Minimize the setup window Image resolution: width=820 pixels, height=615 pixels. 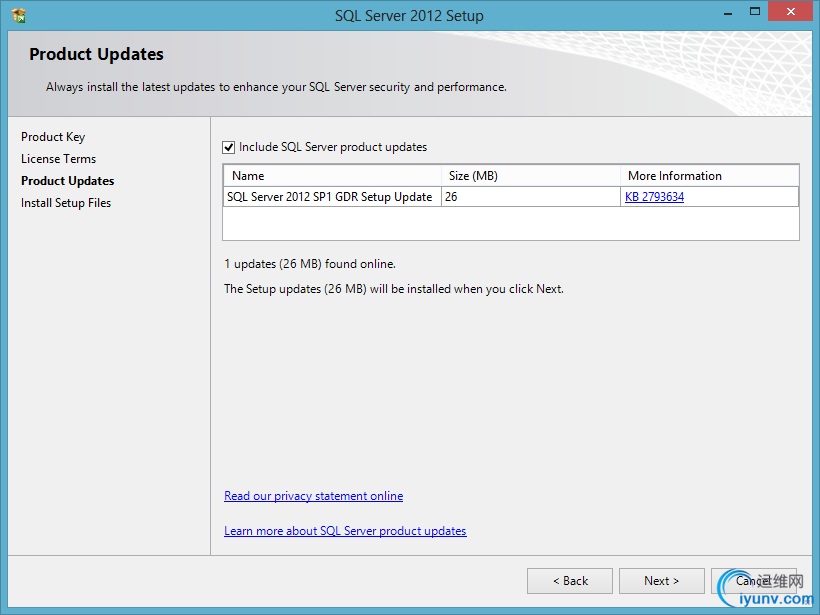727,13
